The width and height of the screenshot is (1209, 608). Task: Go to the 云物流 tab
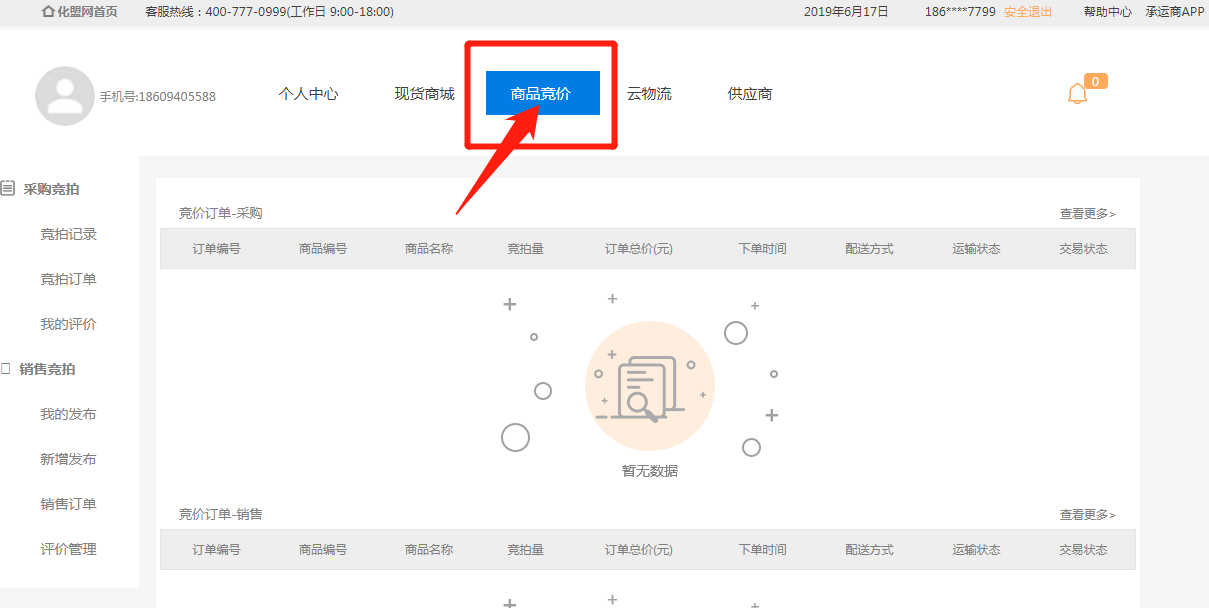649,94
